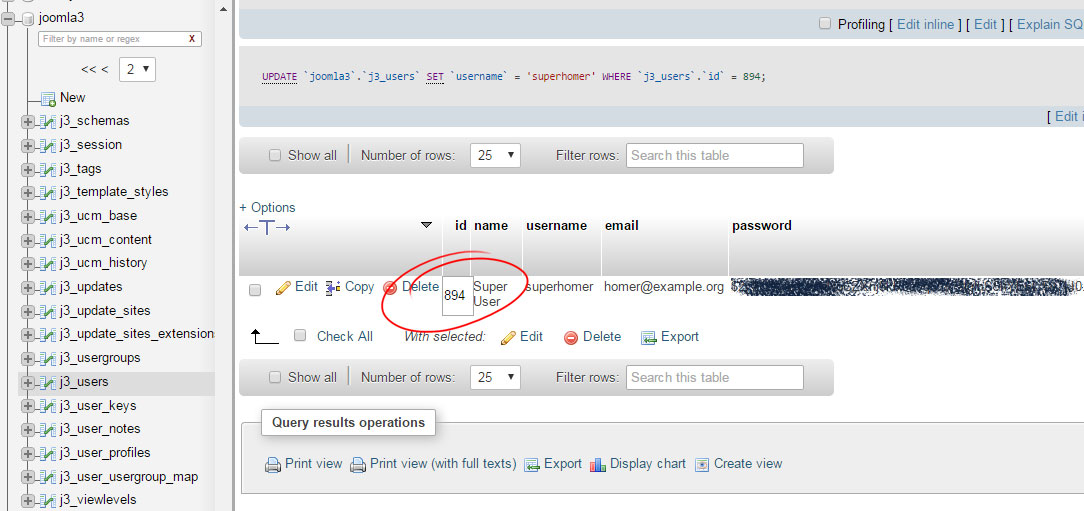Viewport: 1084px width, 511px height.
Task: Go to previous pages with << <
Action: click(x=95, y=69)
